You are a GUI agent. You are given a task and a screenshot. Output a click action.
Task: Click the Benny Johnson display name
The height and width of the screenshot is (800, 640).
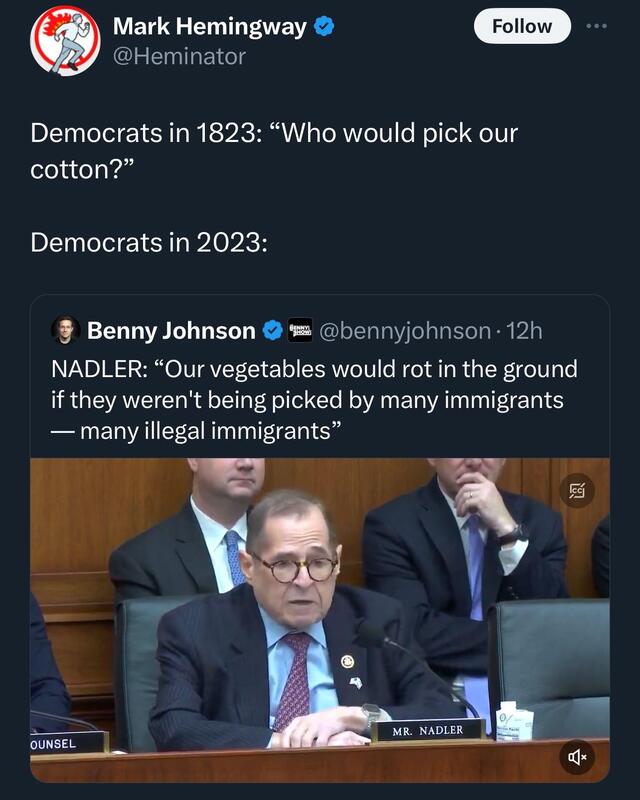tap(171, 330)
